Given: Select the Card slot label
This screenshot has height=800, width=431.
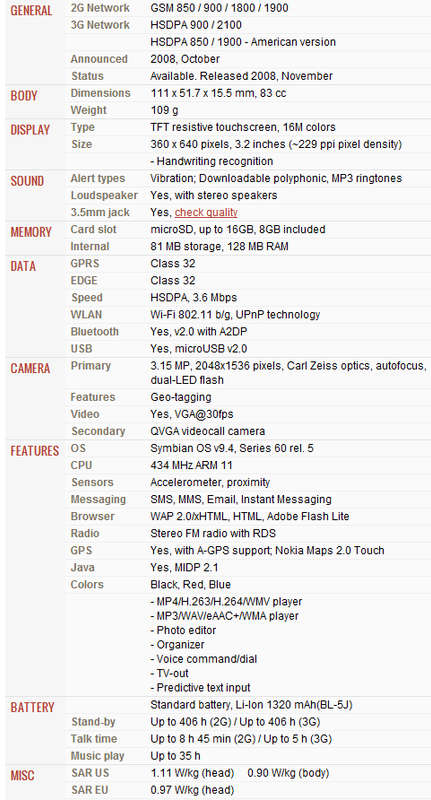Looking at the screenshot, I should (x=93, y=230).
